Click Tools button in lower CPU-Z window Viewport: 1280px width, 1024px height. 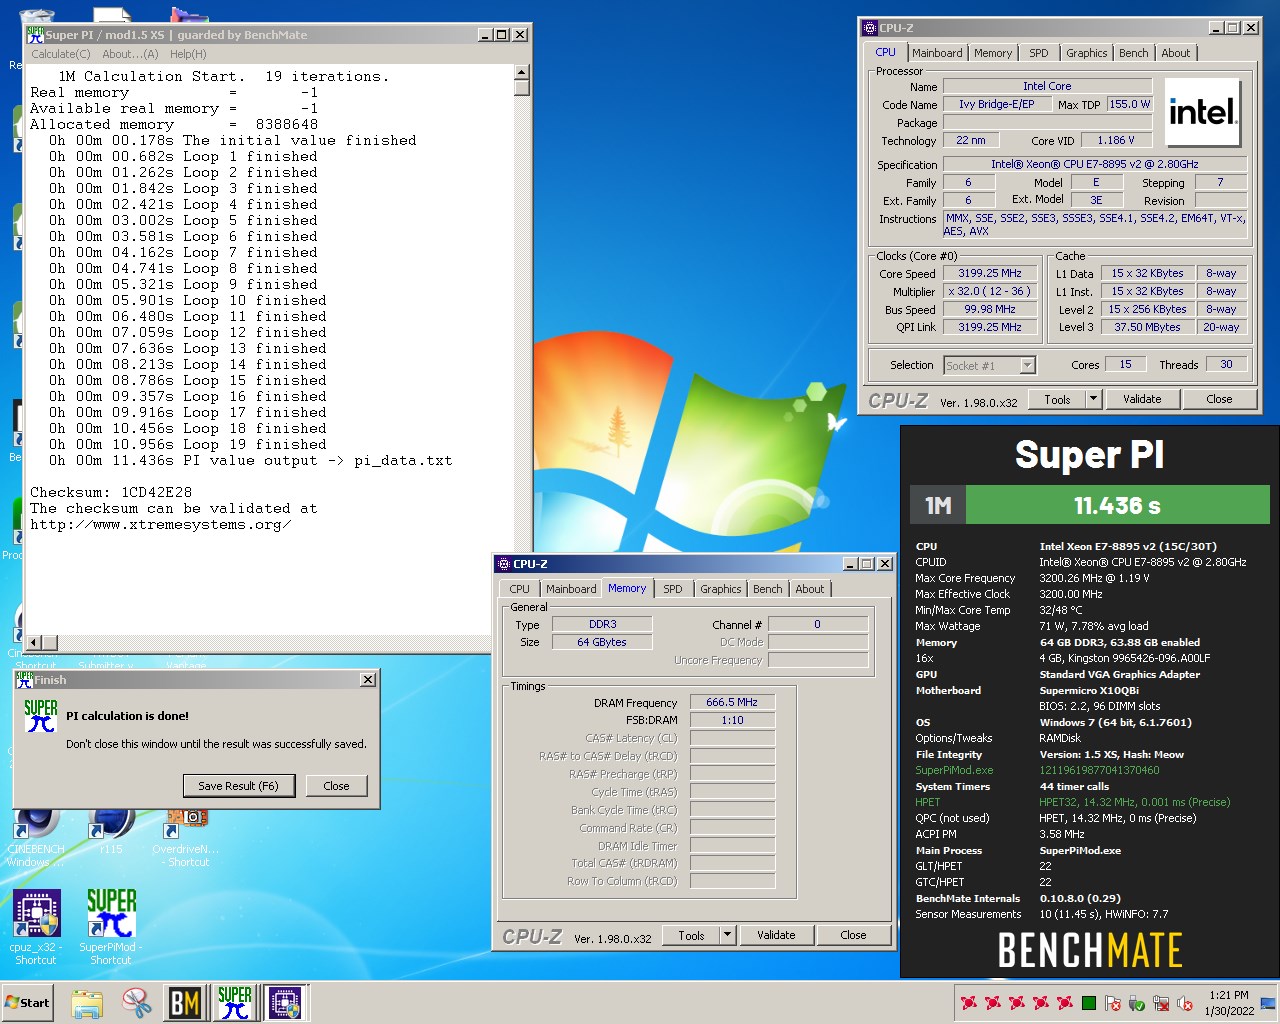692,936
